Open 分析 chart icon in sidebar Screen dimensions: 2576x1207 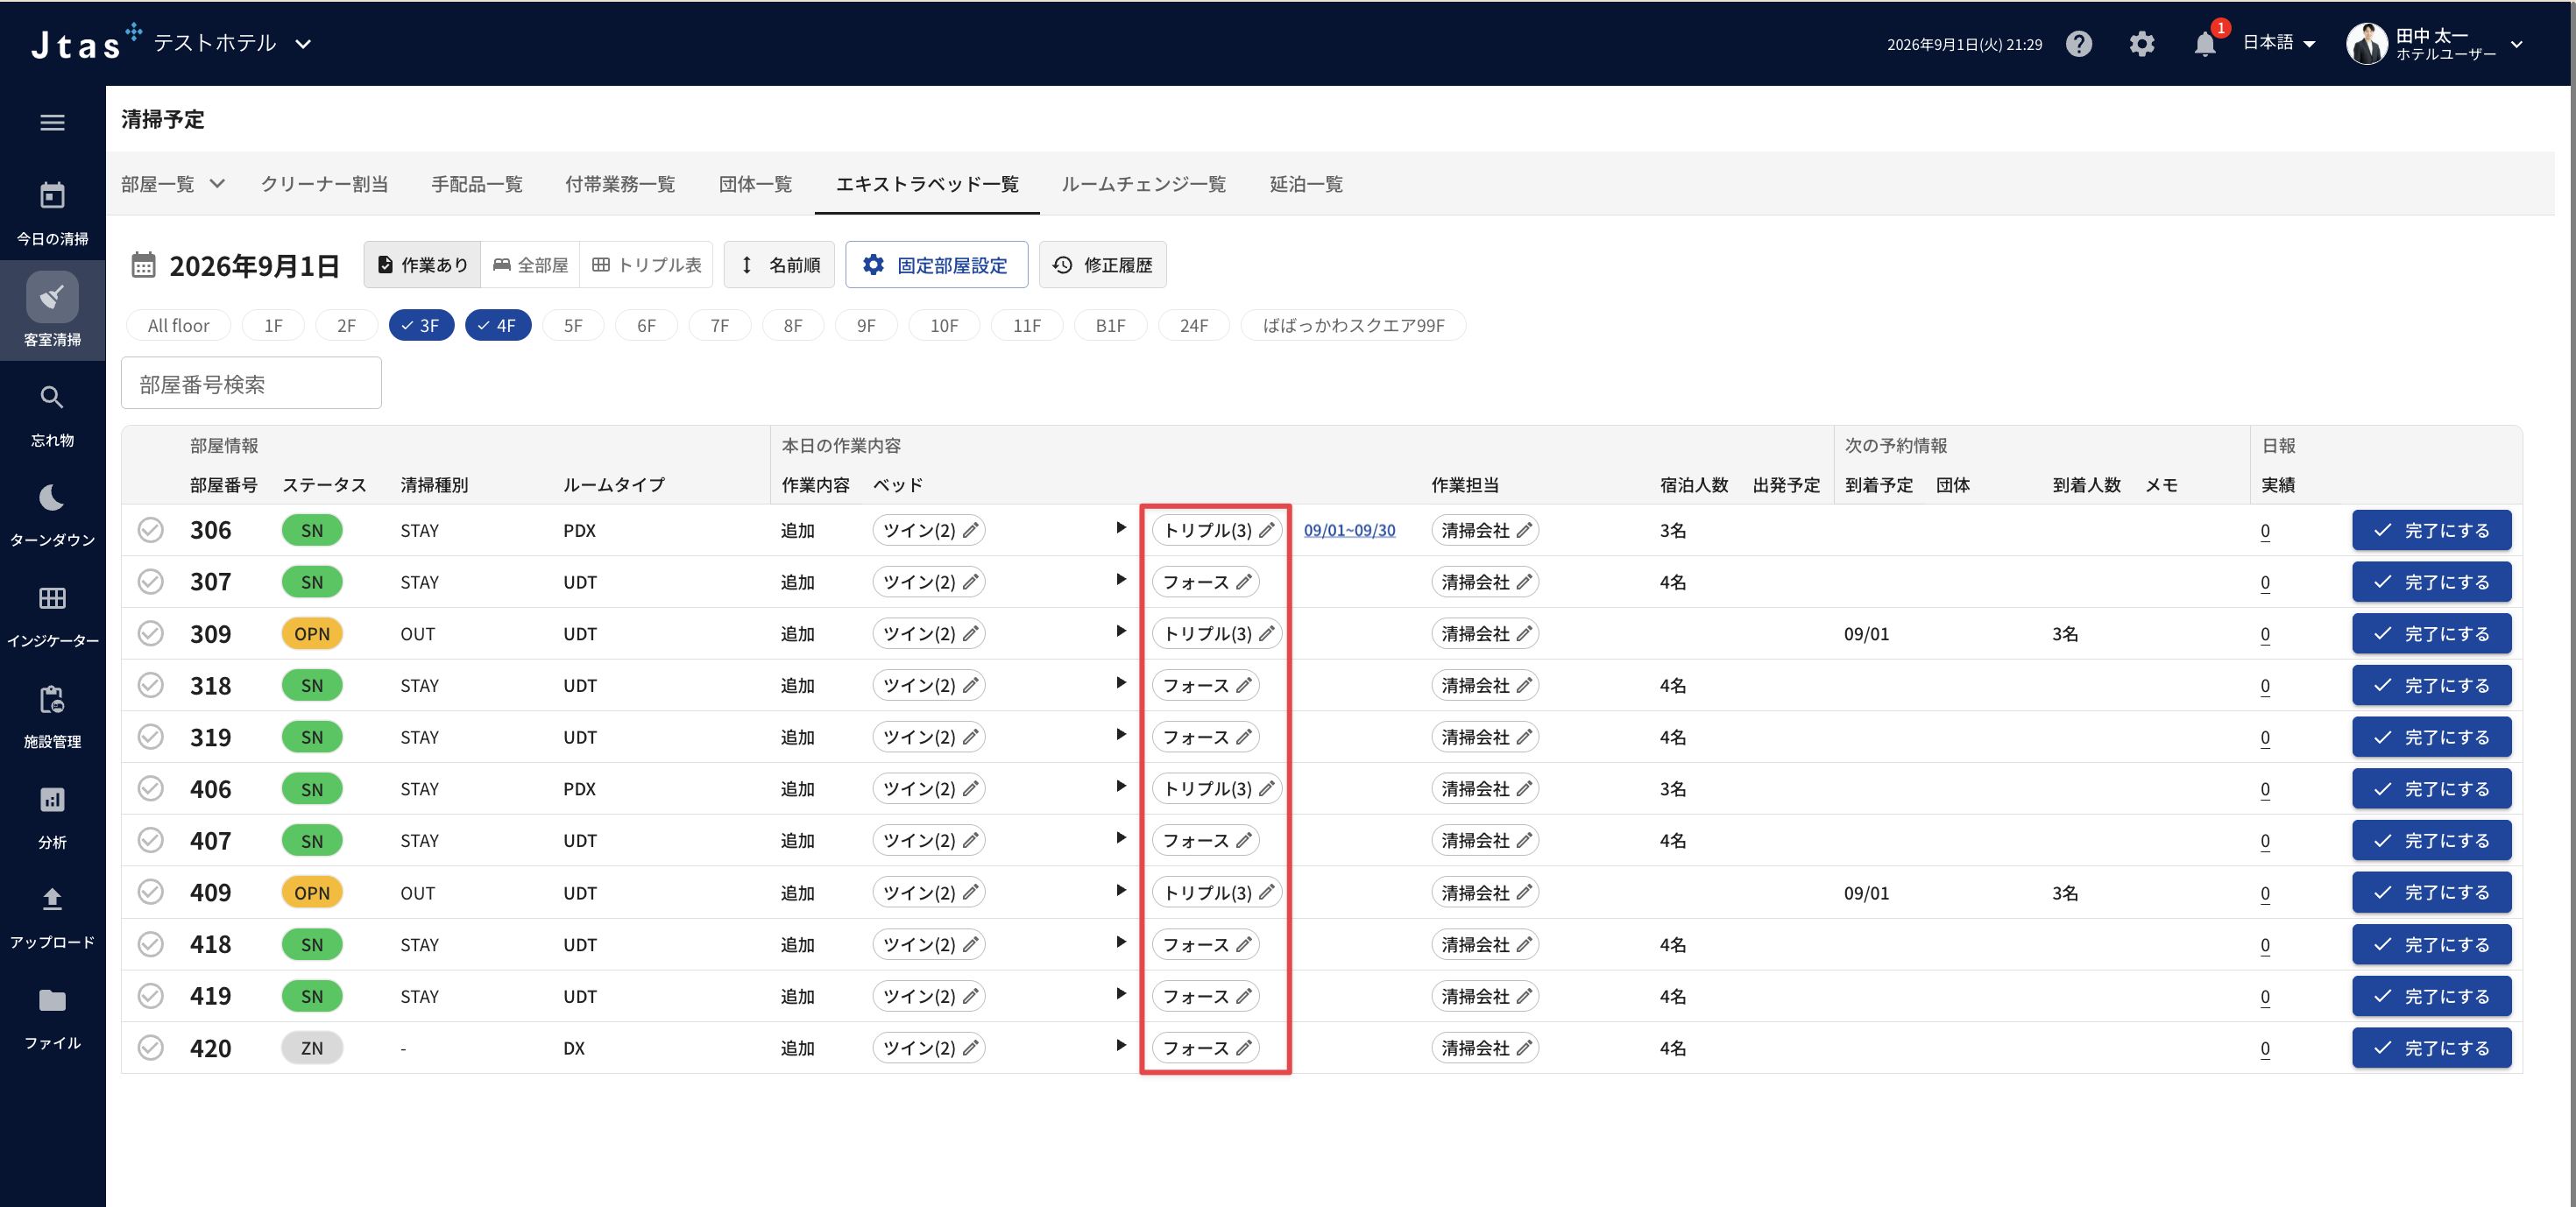(x=52, y=799)
